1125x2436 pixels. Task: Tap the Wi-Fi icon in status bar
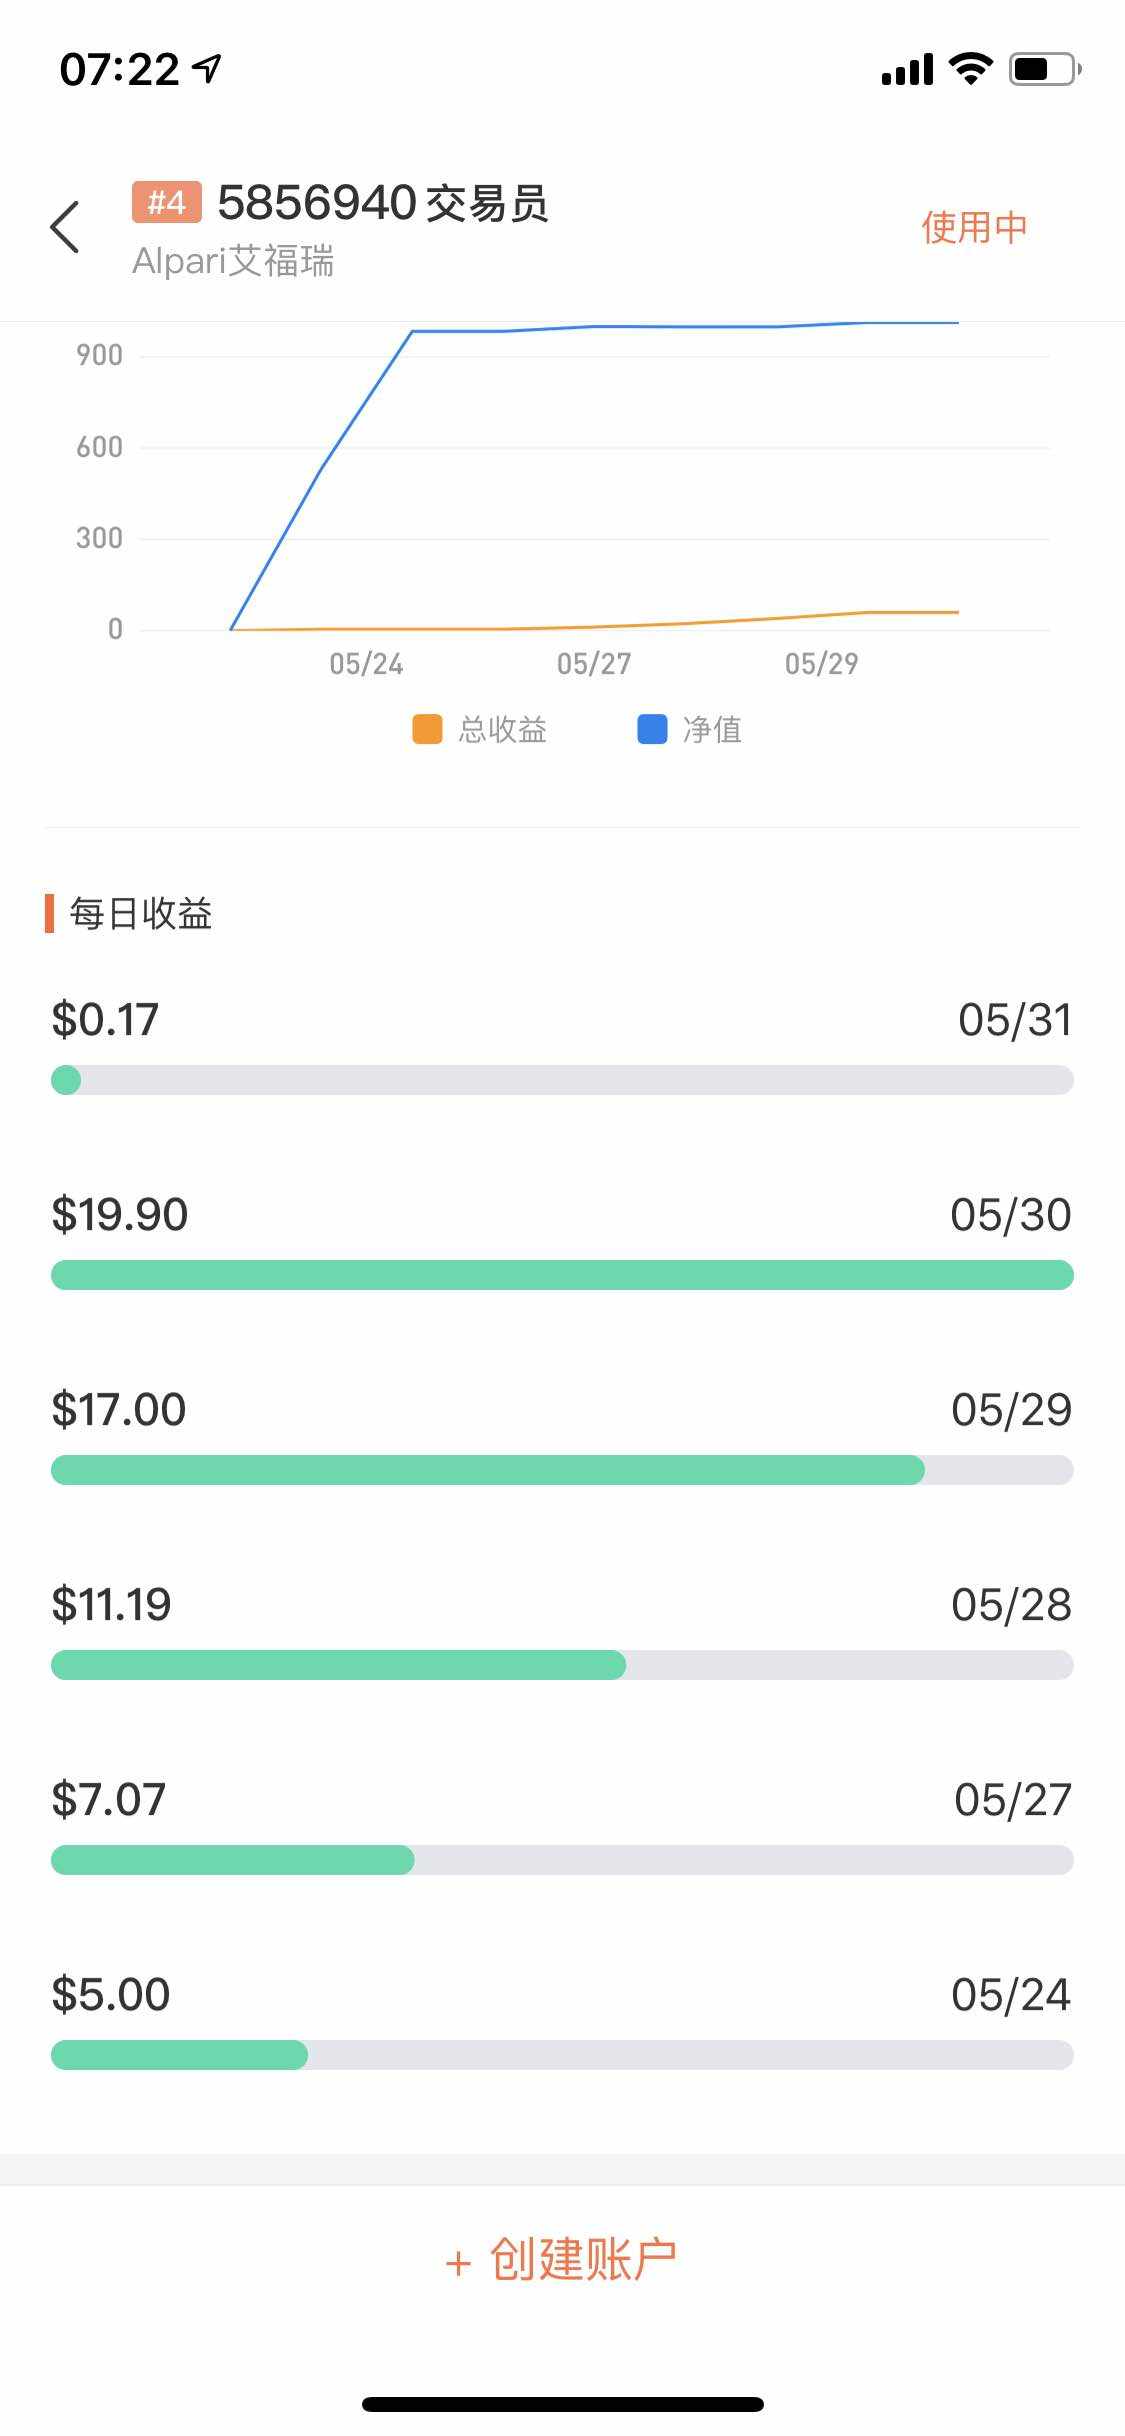970,69
